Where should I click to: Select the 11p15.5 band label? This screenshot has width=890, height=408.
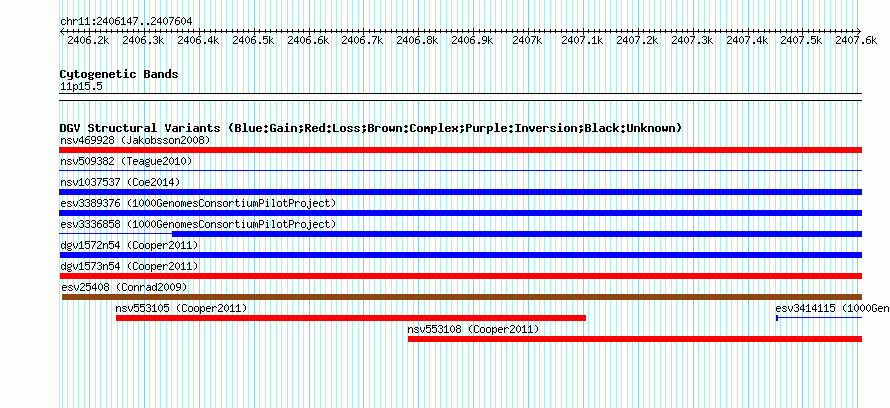pos(81,87)
